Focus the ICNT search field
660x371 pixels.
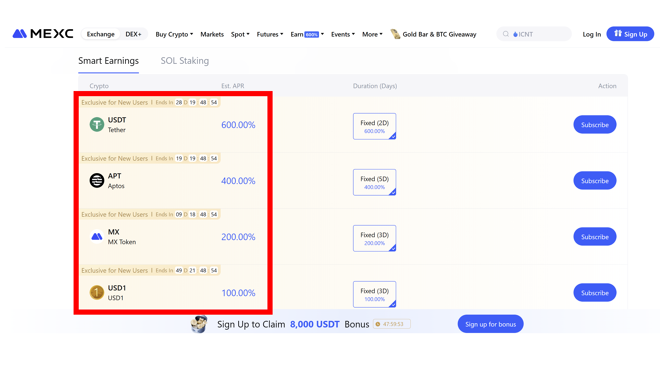[534, 34]
